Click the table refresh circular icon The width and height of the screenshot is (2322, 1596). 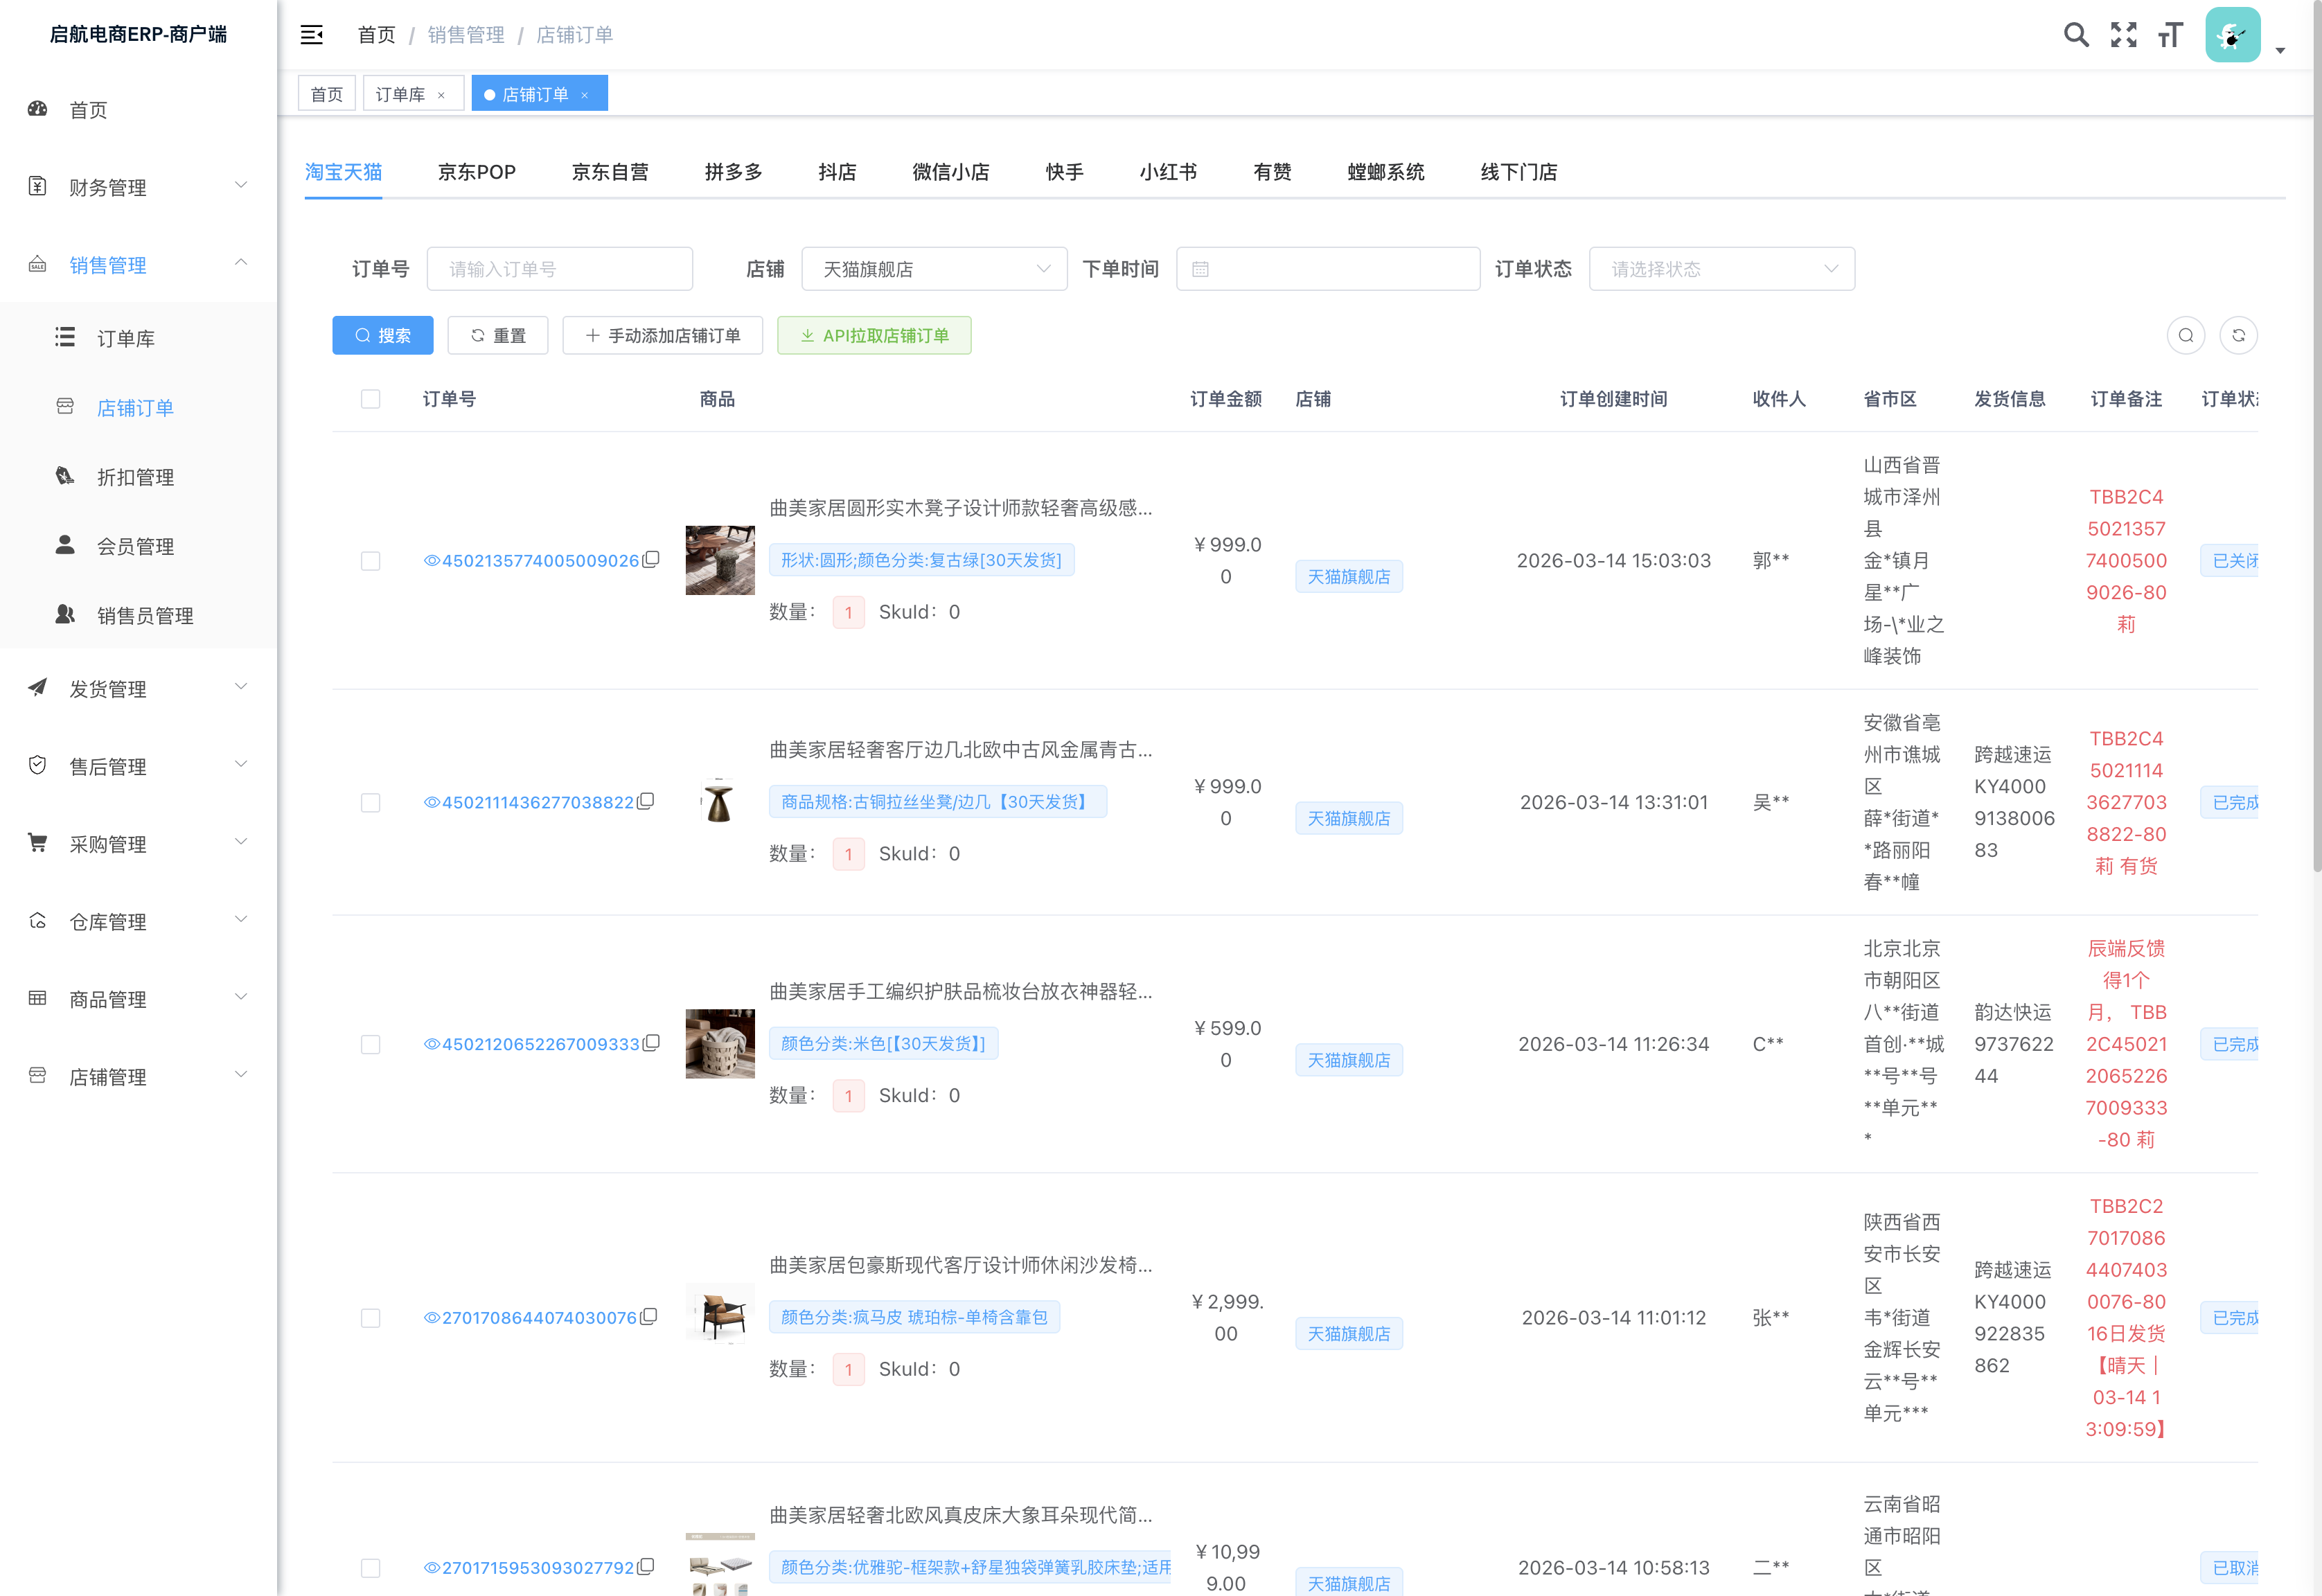coord(2238,335)
